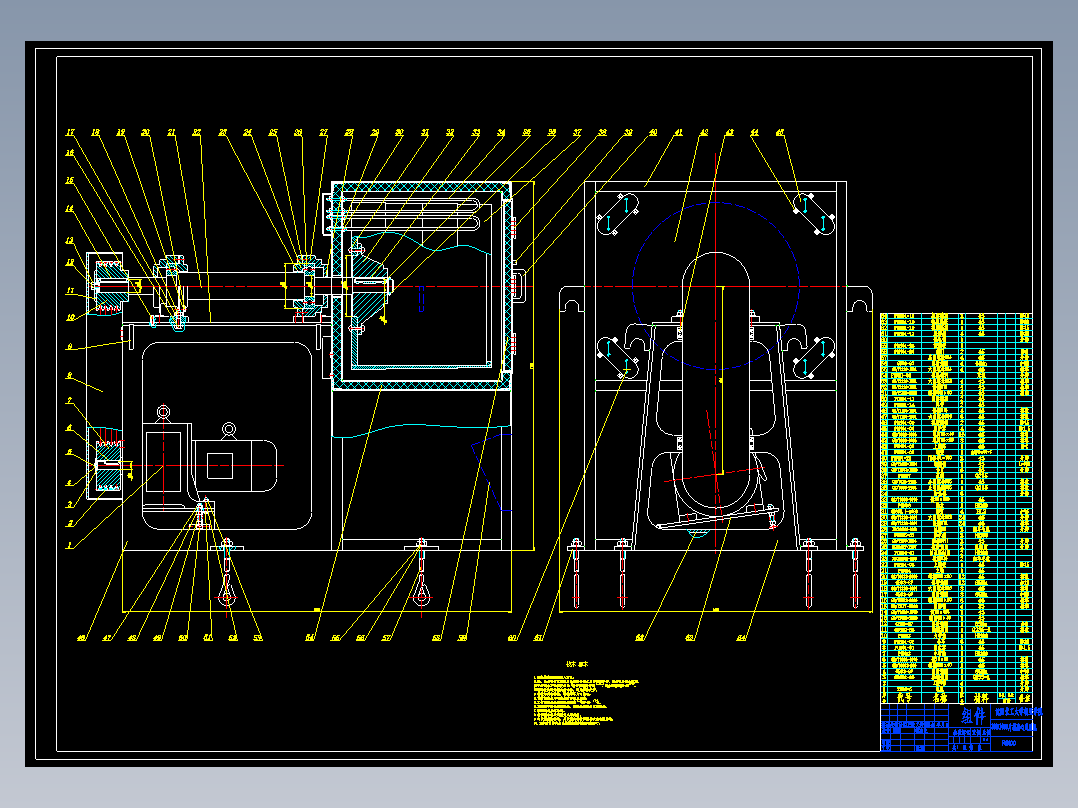Click part number label 10
Image resolution: width=1078 pixels, height=808 pixels.
[x=70, y=317]
